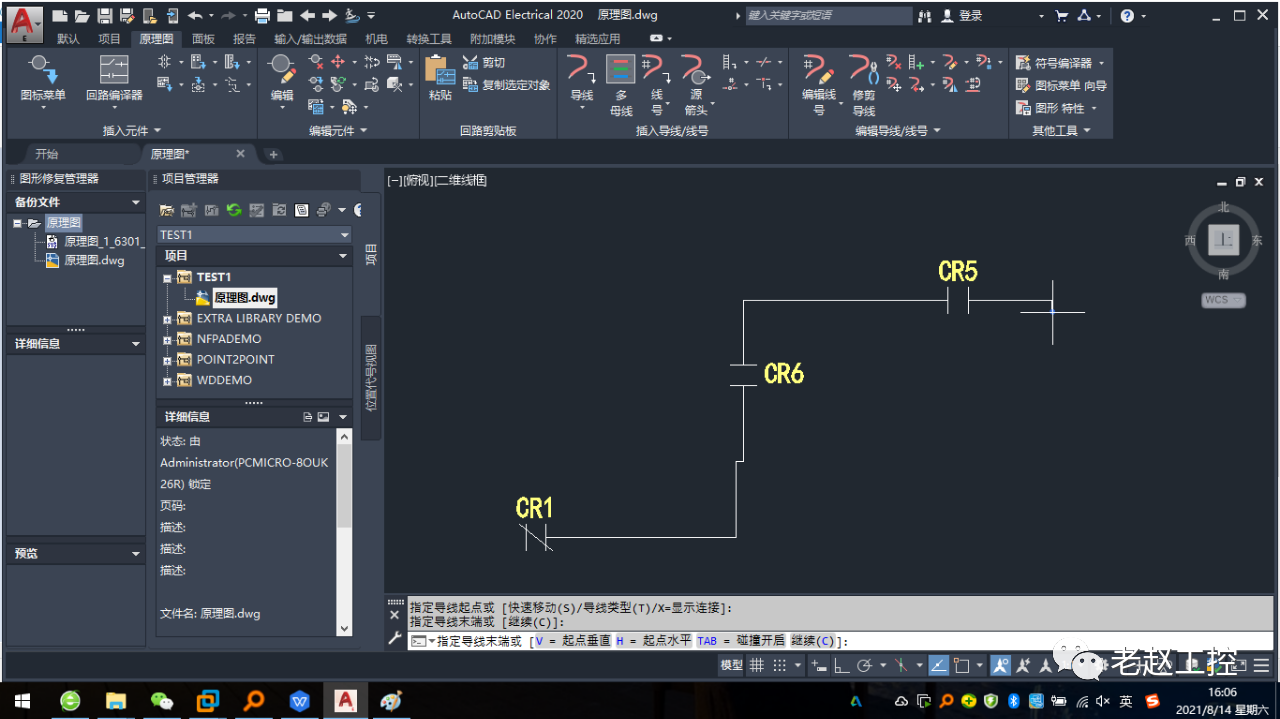The width and height of the screenshot is (1280, 719).
Task: Click the 编辑线号 edit wire number tool
Action: click(818, 85)
